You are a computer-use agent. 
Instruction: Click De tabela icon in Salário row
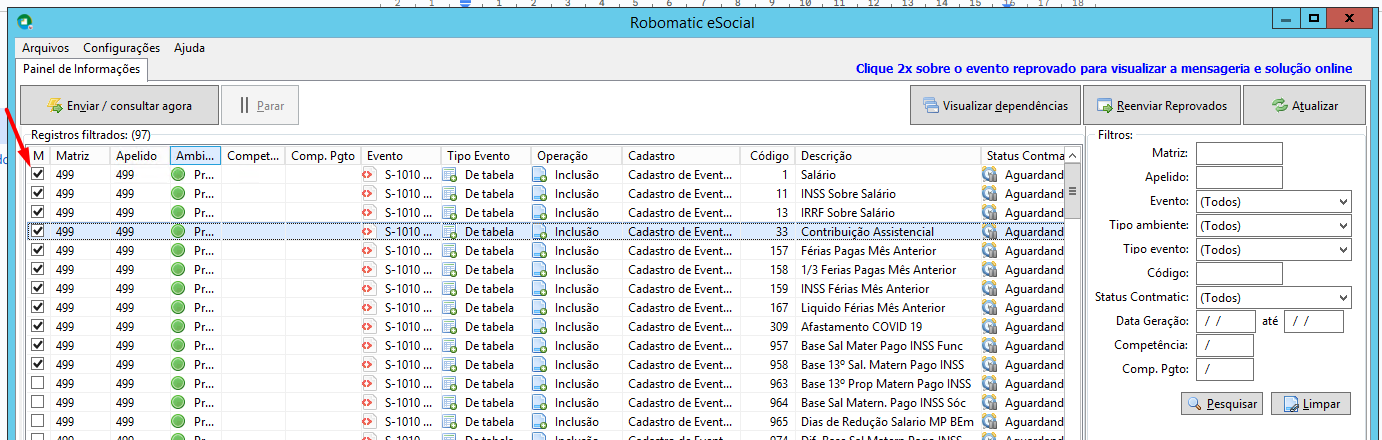(450, 174)
